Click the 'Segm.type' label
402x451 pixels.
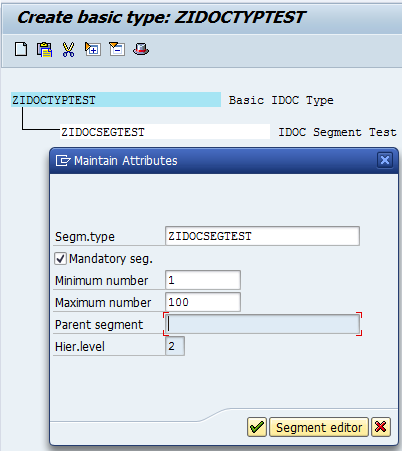click(x=85, y=237)
